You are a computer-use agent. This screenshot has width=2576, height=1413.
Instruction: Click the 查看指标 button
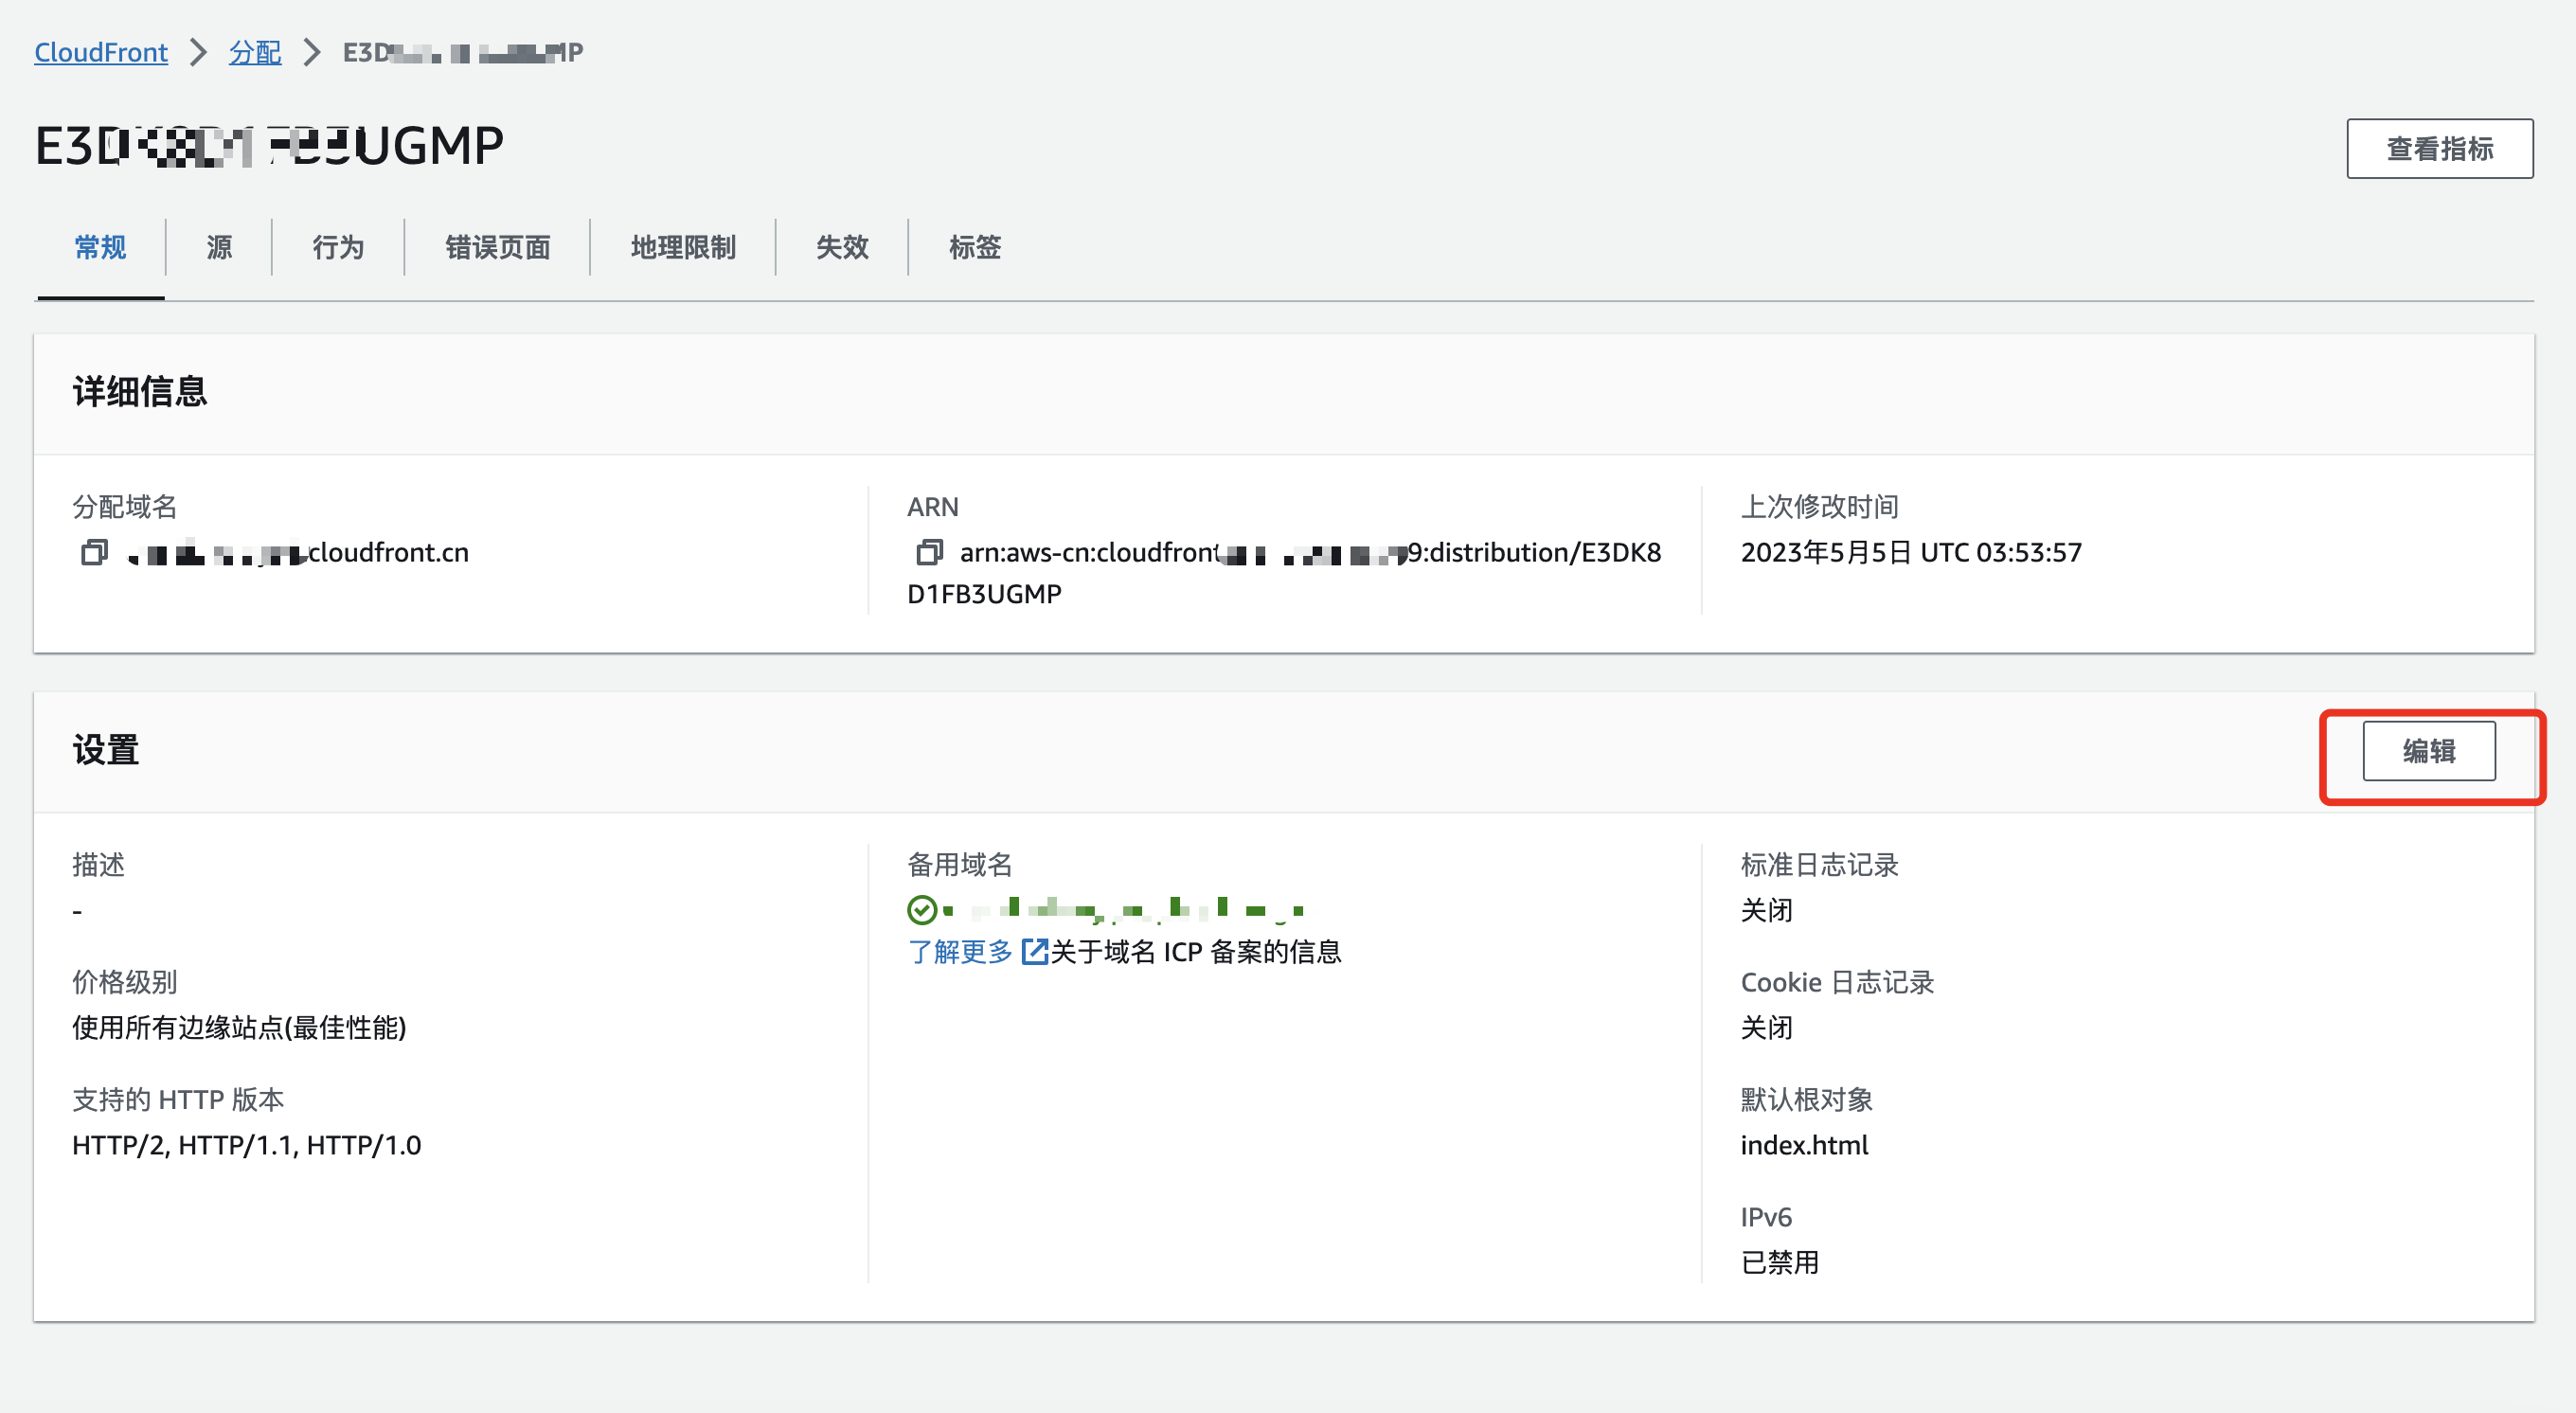(x=2439, y=149)
